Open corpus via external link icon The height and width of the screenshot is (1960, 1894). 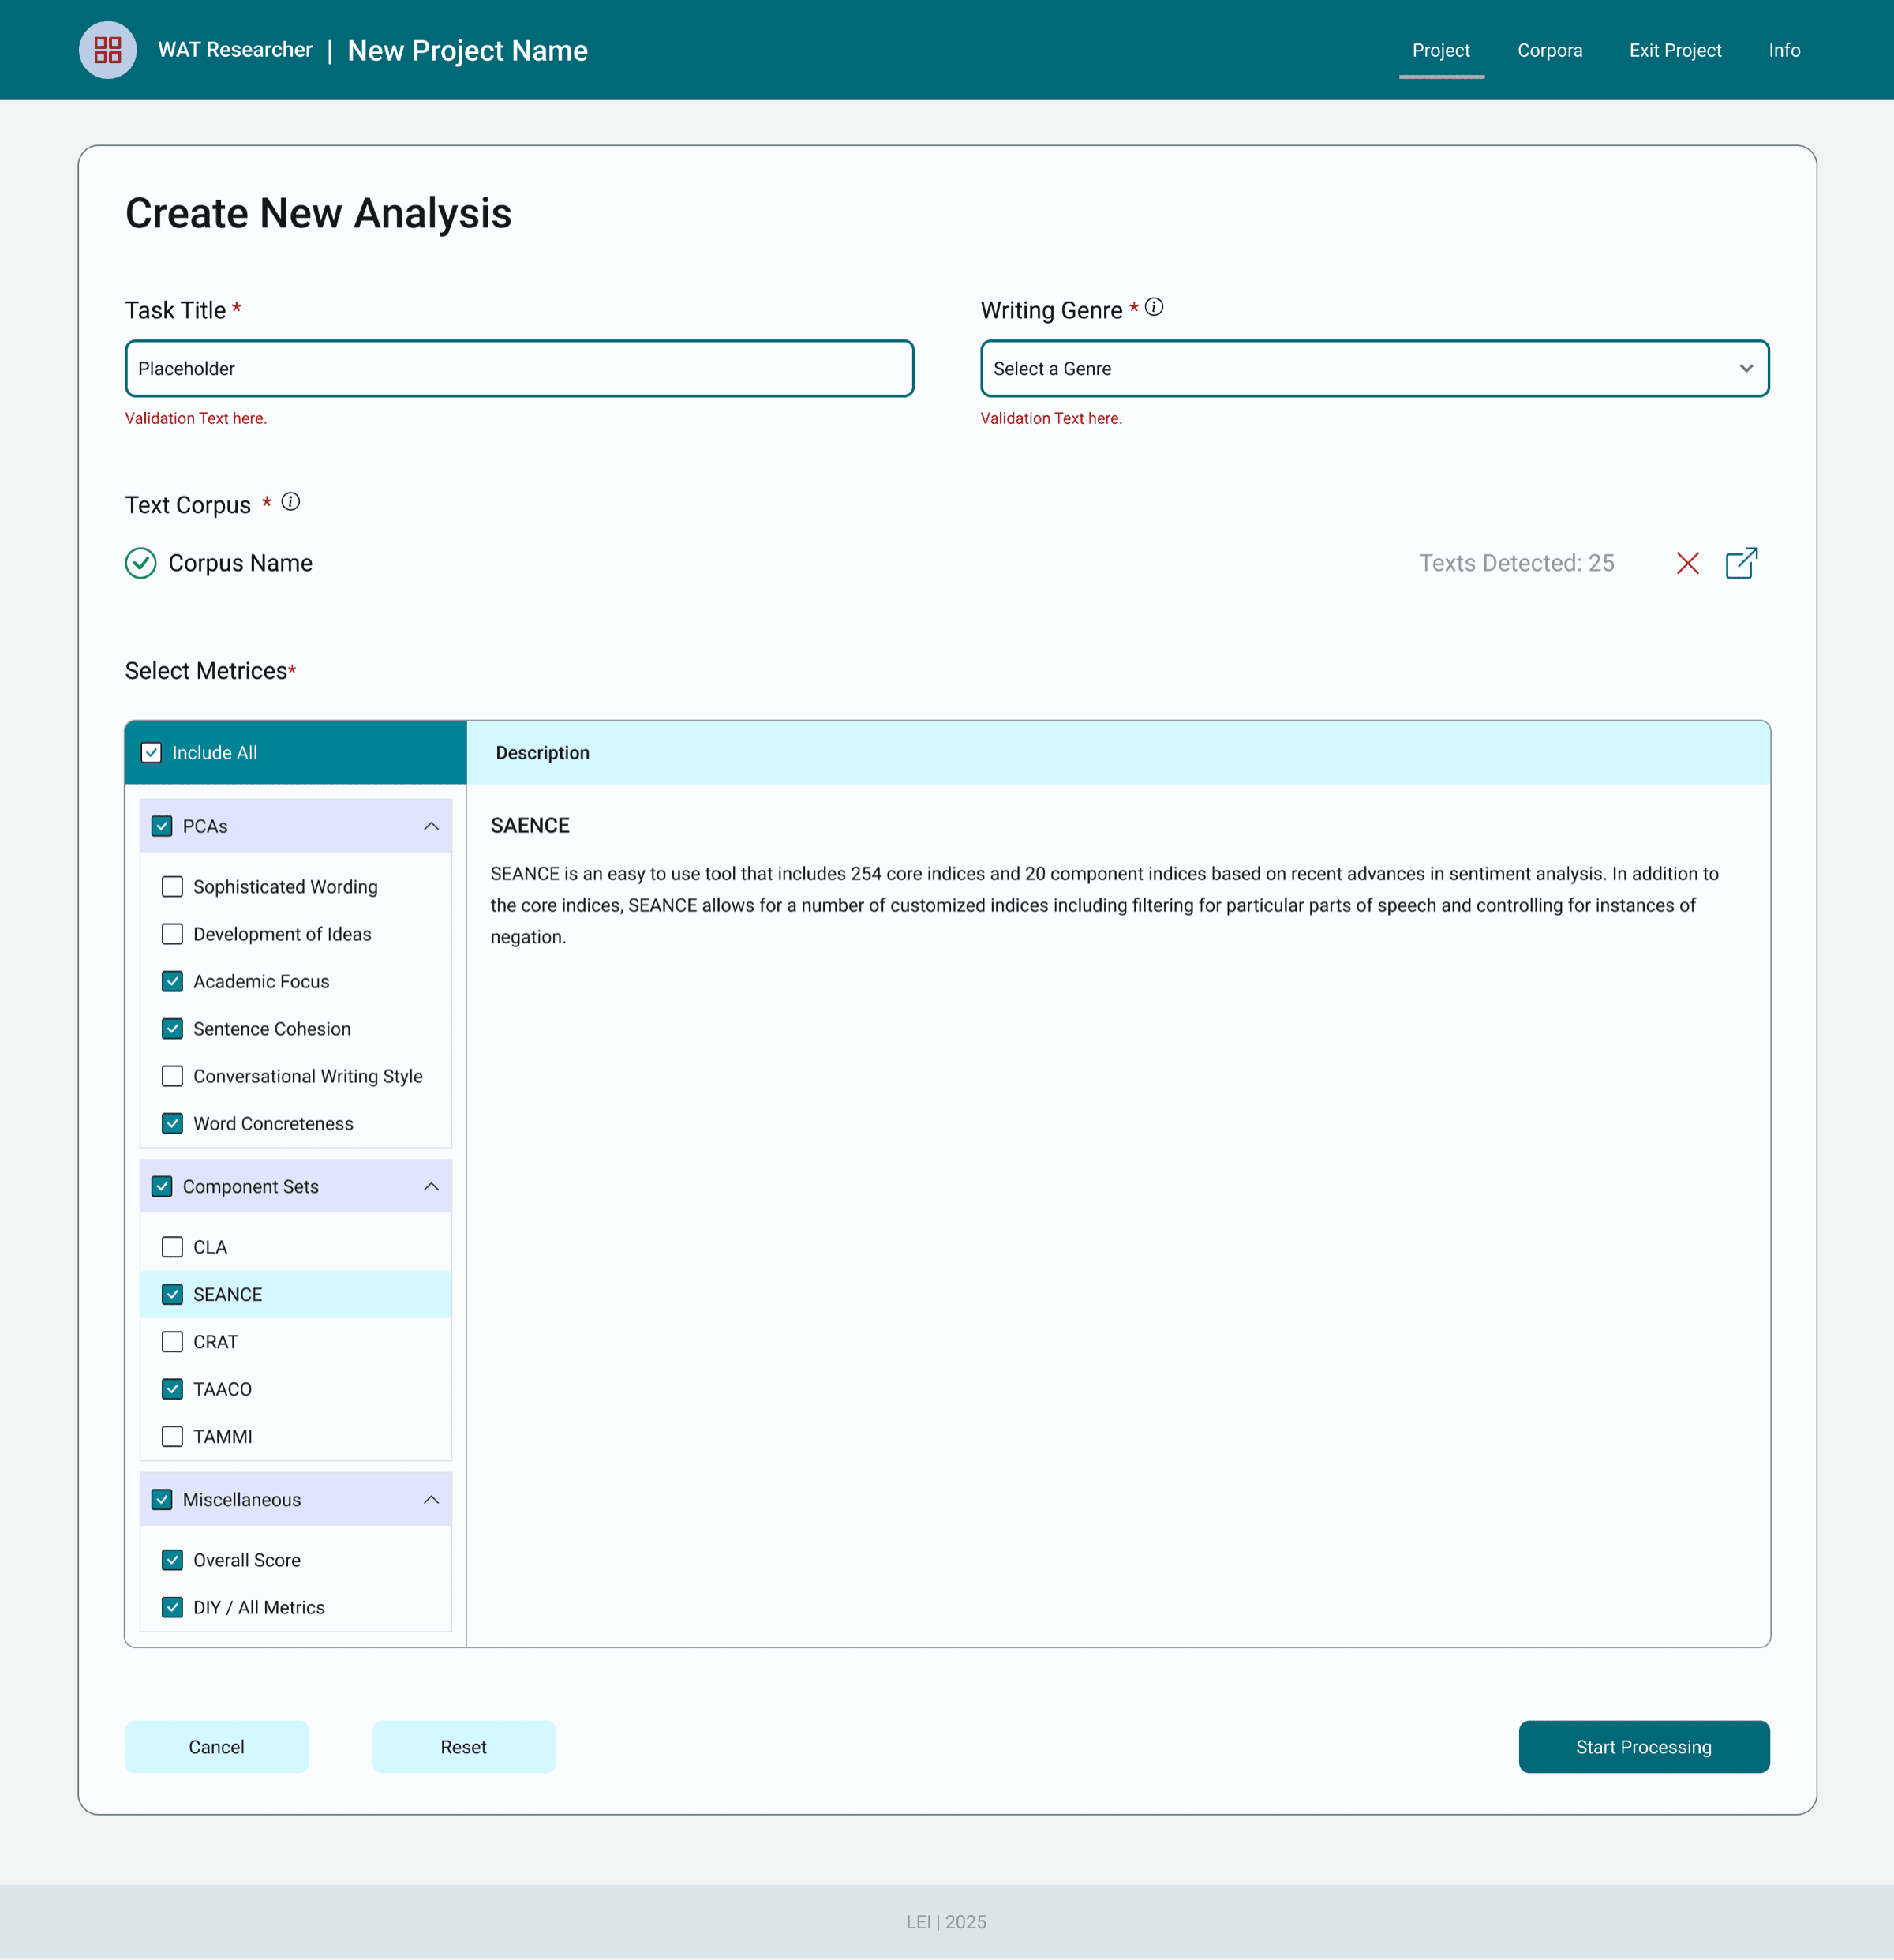coord(1741,563)
